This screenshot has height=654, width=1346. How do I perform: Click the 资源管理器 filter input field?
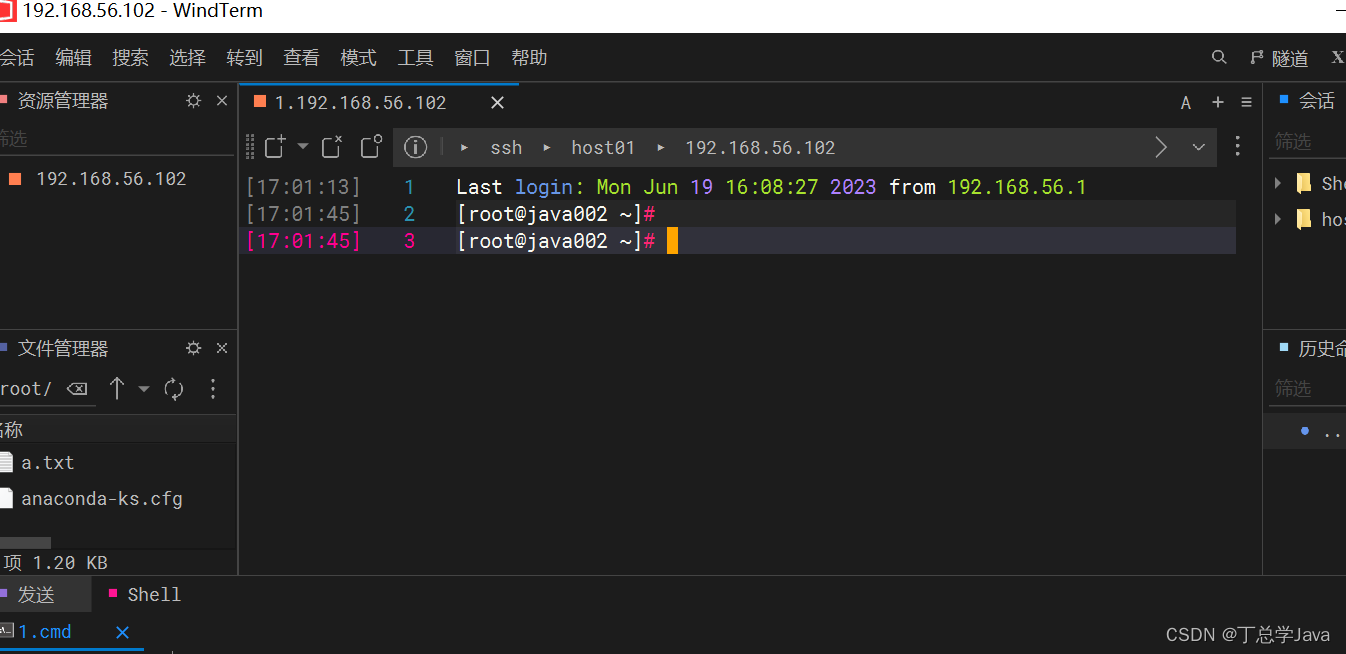(x=116, y=138)
